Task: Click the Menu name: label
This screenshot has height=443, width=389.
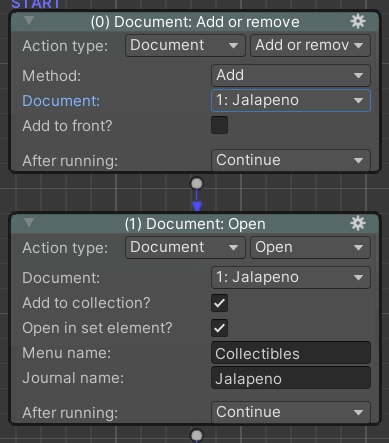Action: pos(67,353)
